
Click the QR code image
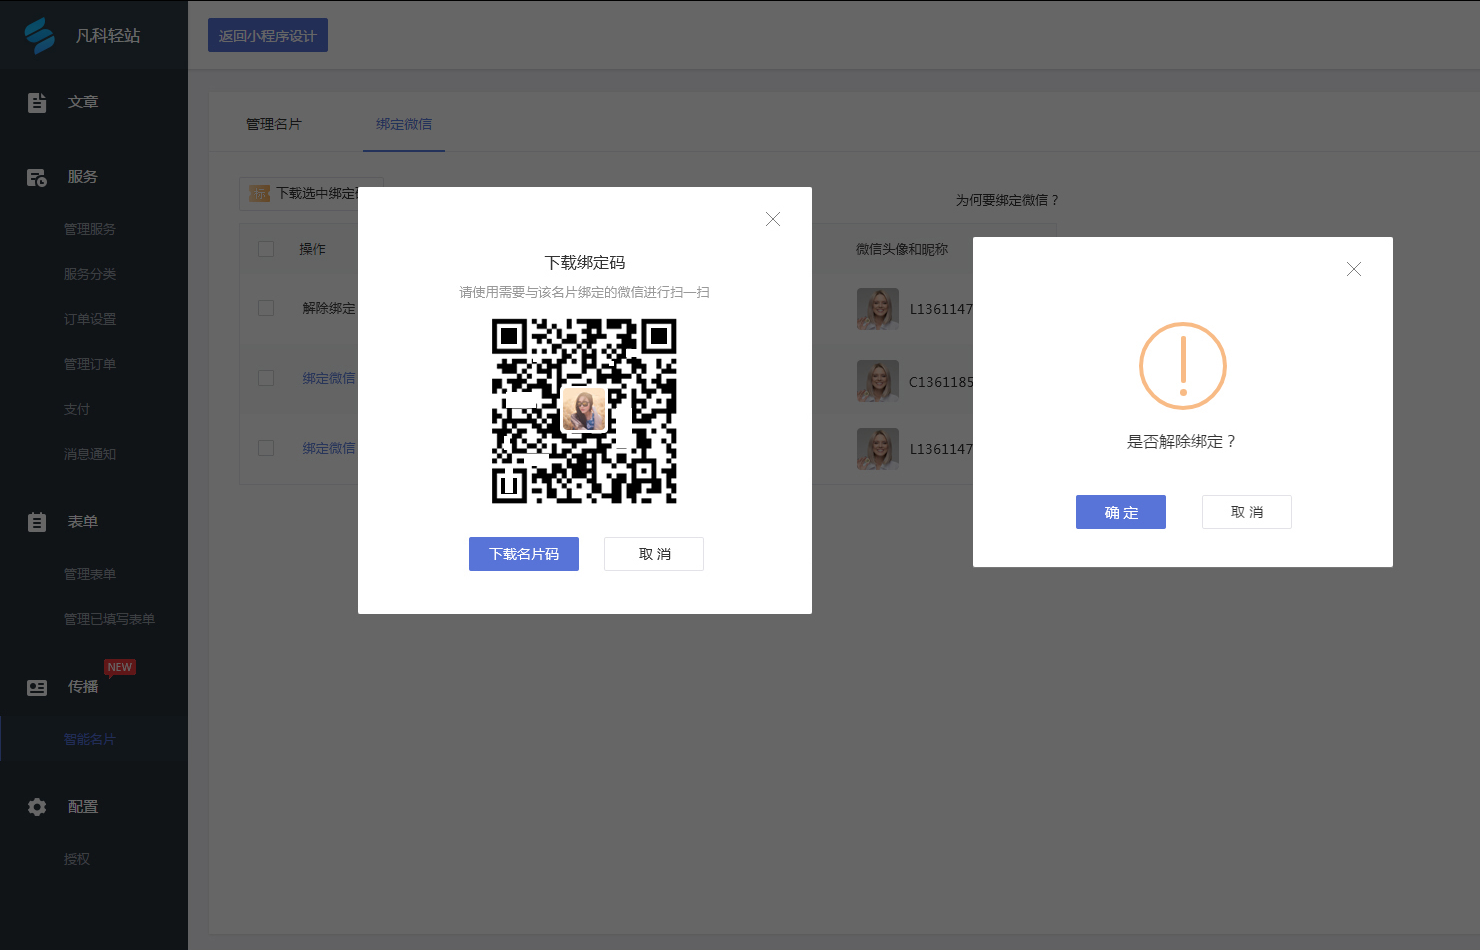pyautogui.click(x=584, y=411)
